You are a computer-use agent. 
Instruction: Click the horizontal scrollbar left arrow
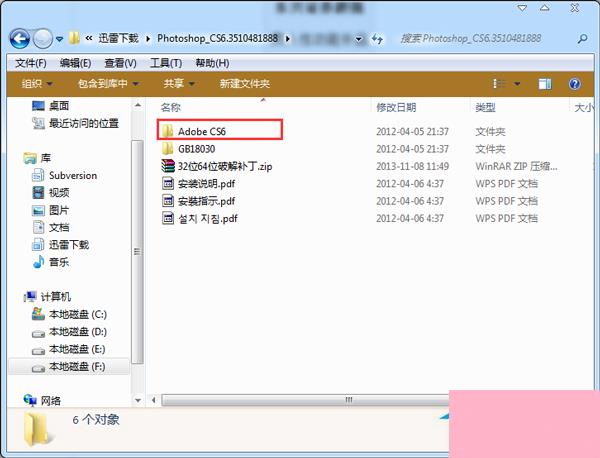pyautogui.click(x=153, y=400)
